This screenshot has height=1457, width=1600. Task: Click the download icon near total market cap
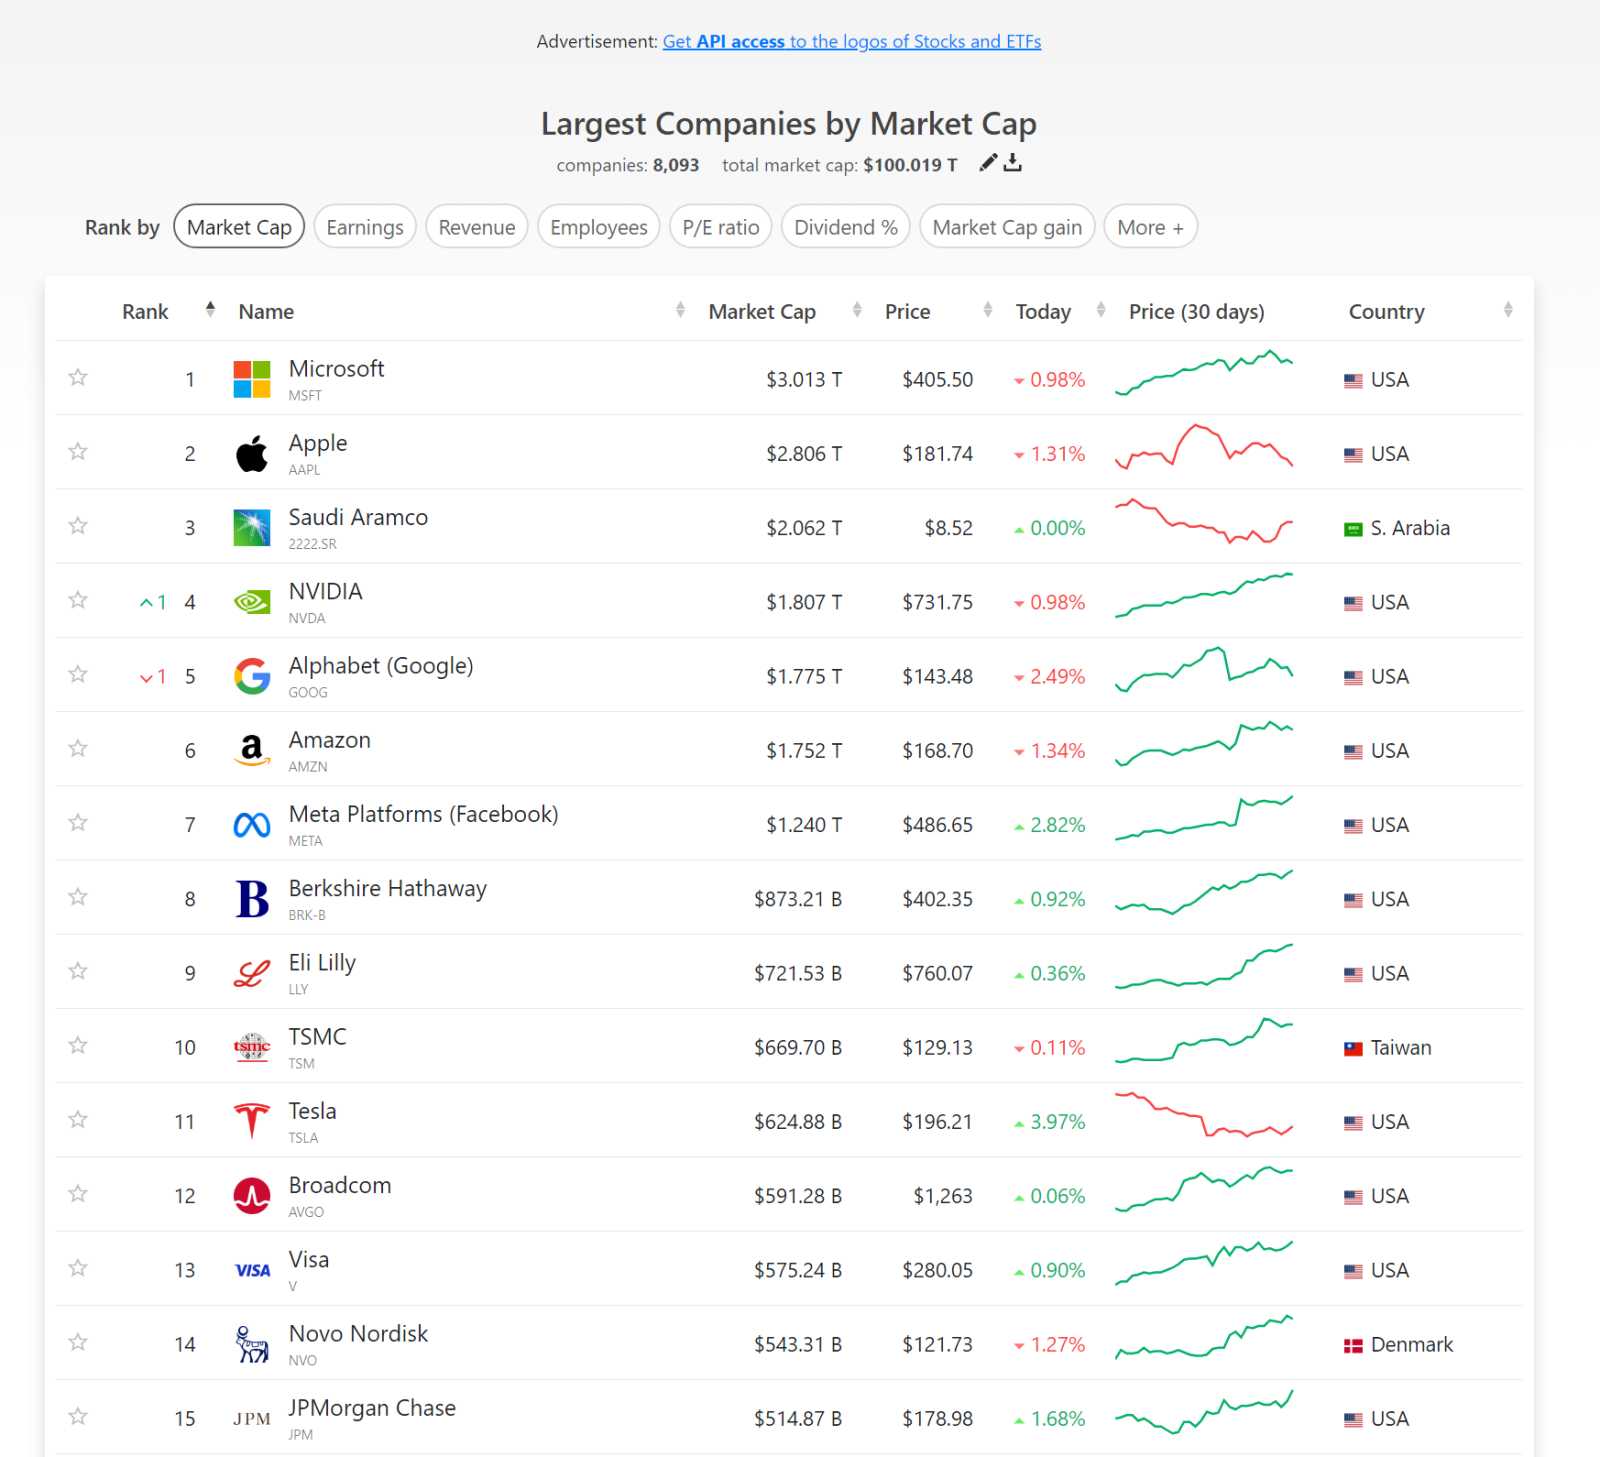click(x=1013, y=163)
